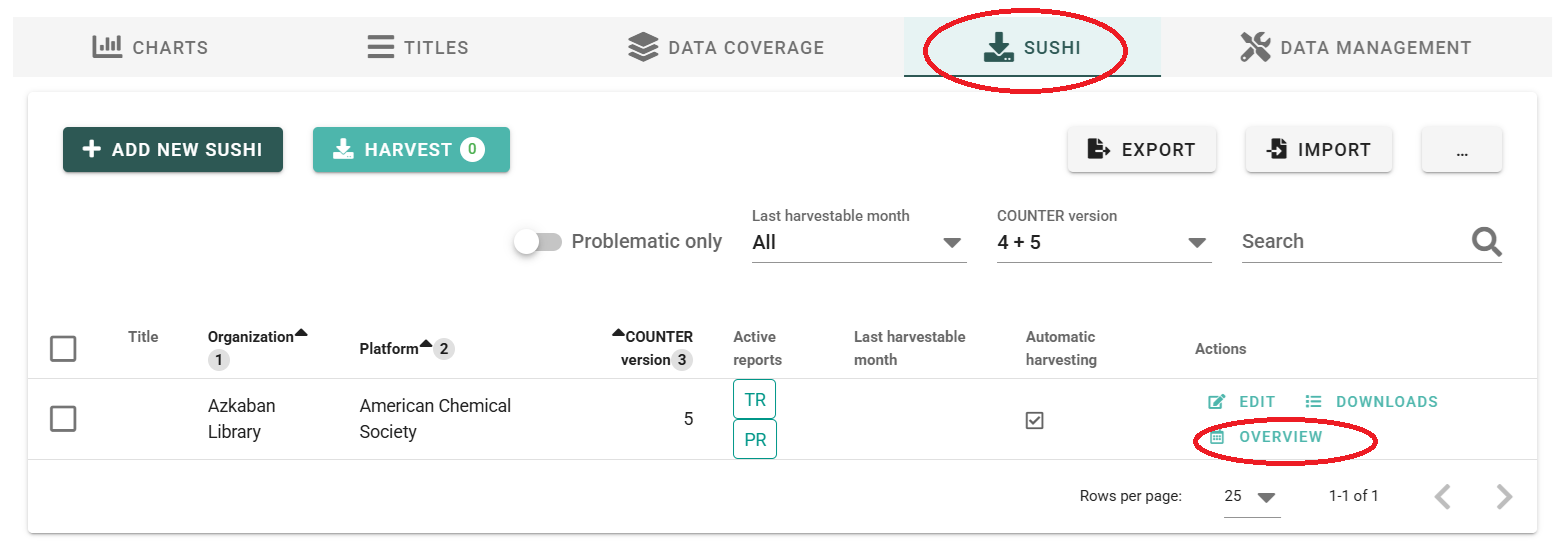Open Last harvestable month dropdown
This screenshot has height=543, width=1561.
pos(859,242)
